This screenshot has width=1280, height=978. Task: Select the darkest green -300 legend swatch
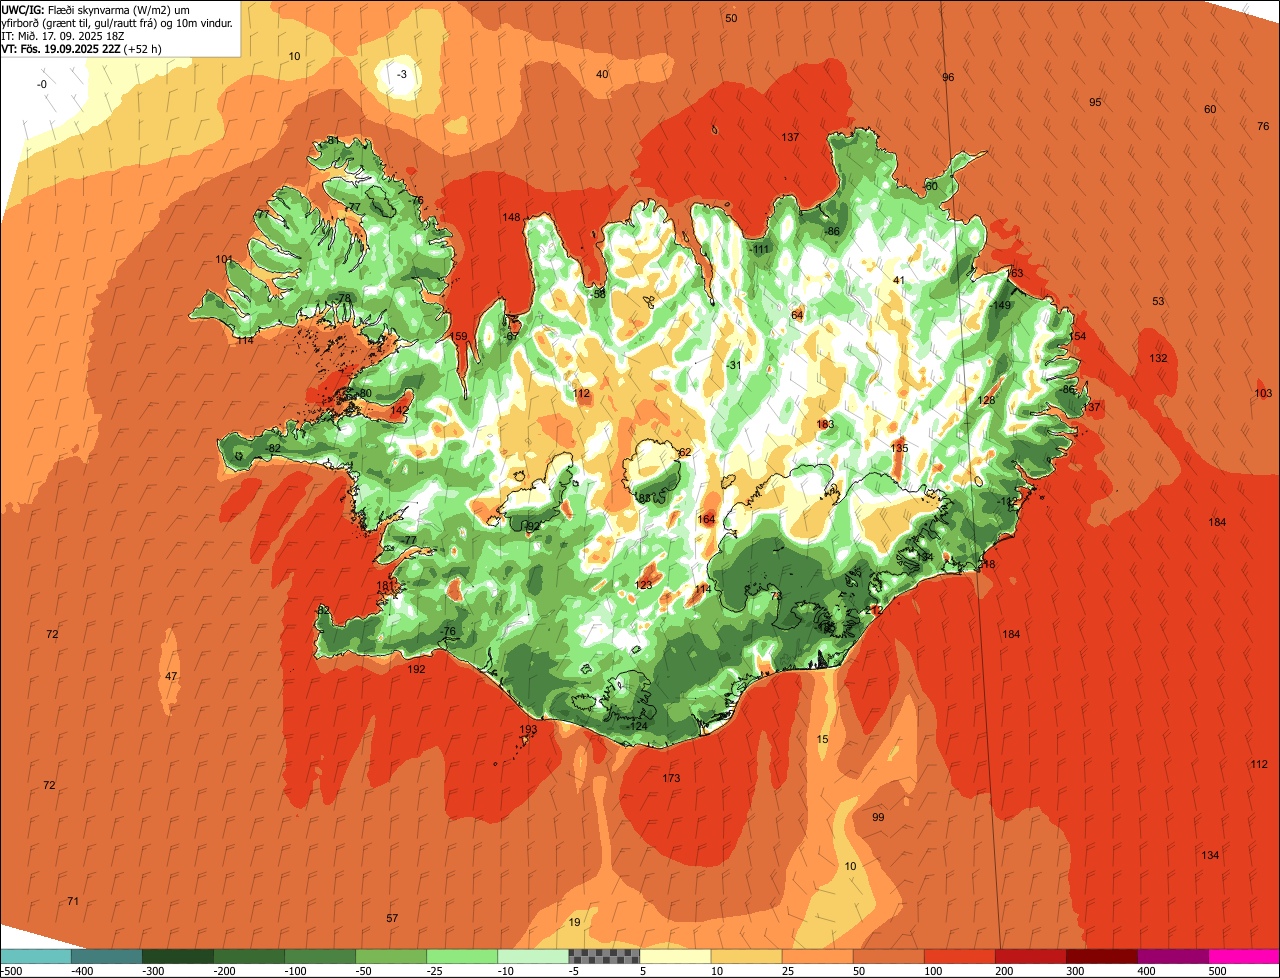pyautogui.click(x=178, y=956)
